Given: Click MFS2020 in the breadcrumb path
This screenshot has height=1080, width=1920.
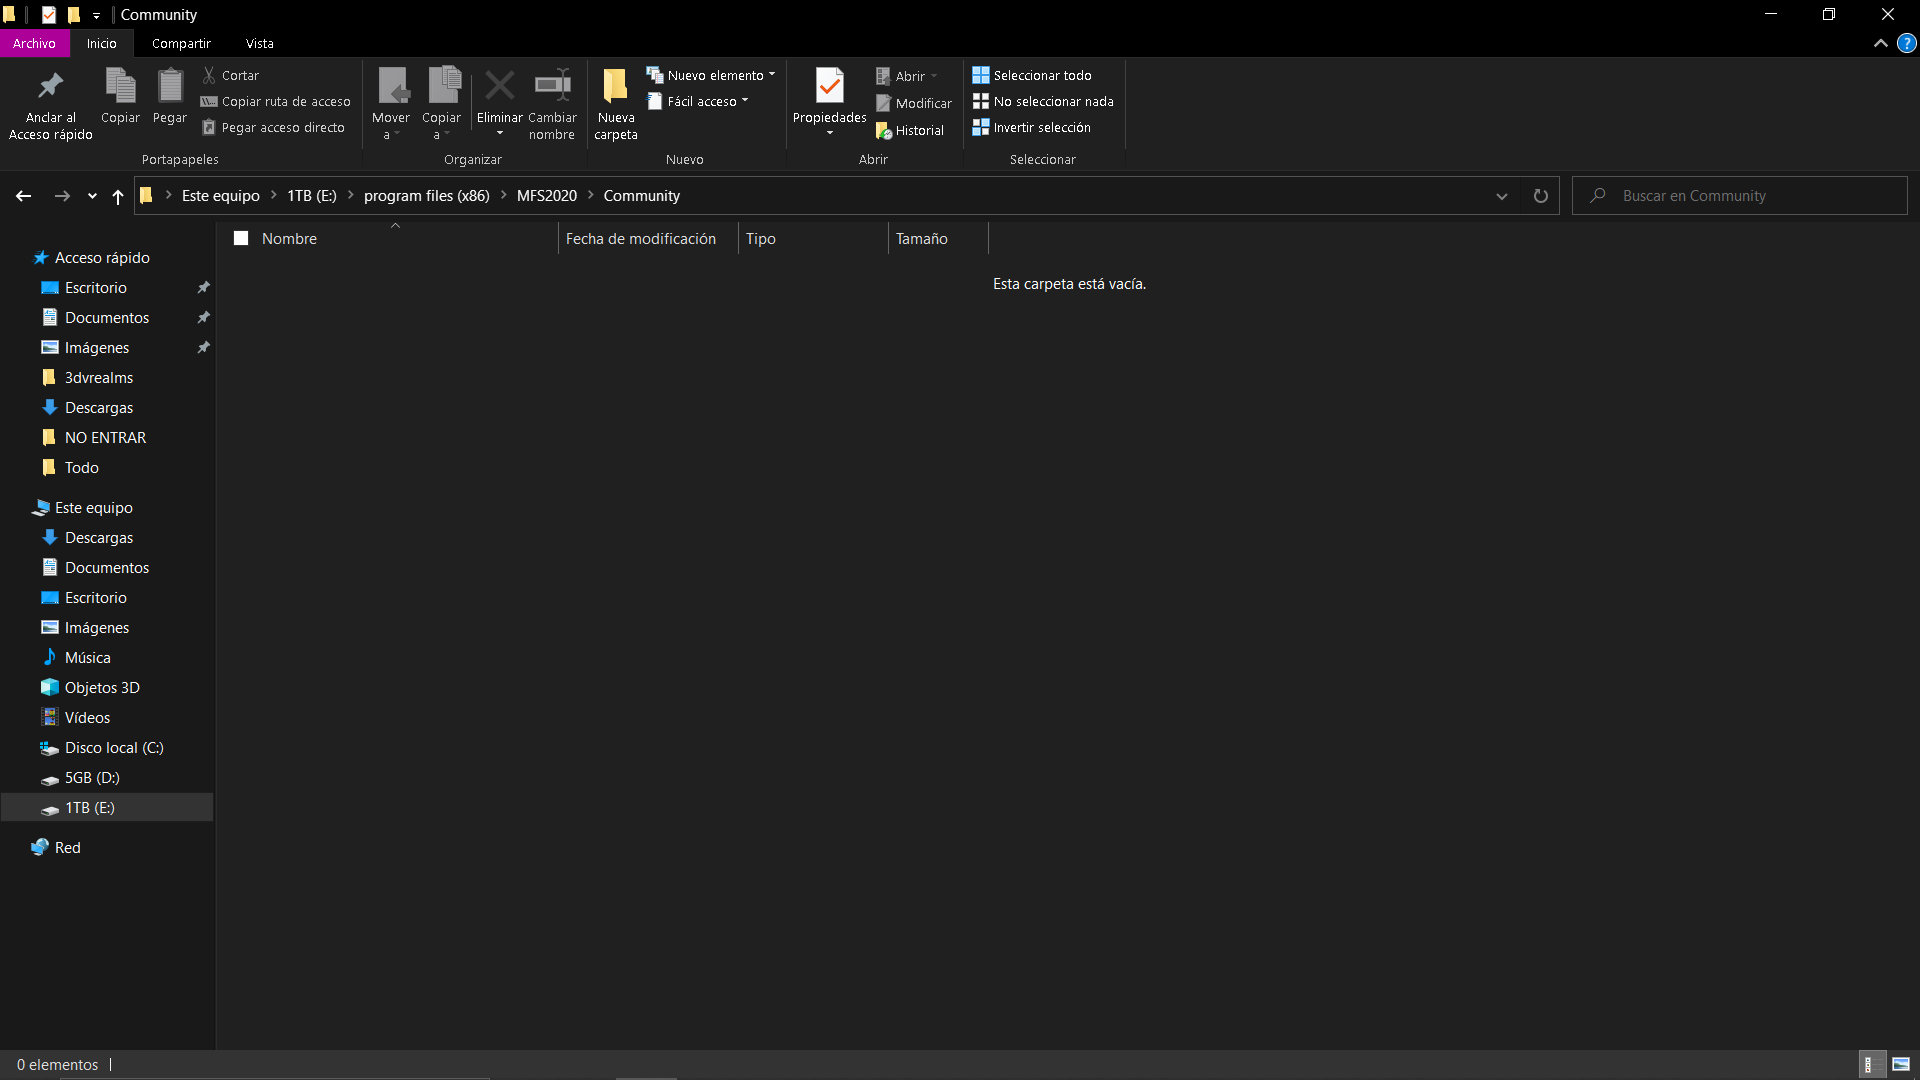Looking at the screenshot, I should pos(546,196).
